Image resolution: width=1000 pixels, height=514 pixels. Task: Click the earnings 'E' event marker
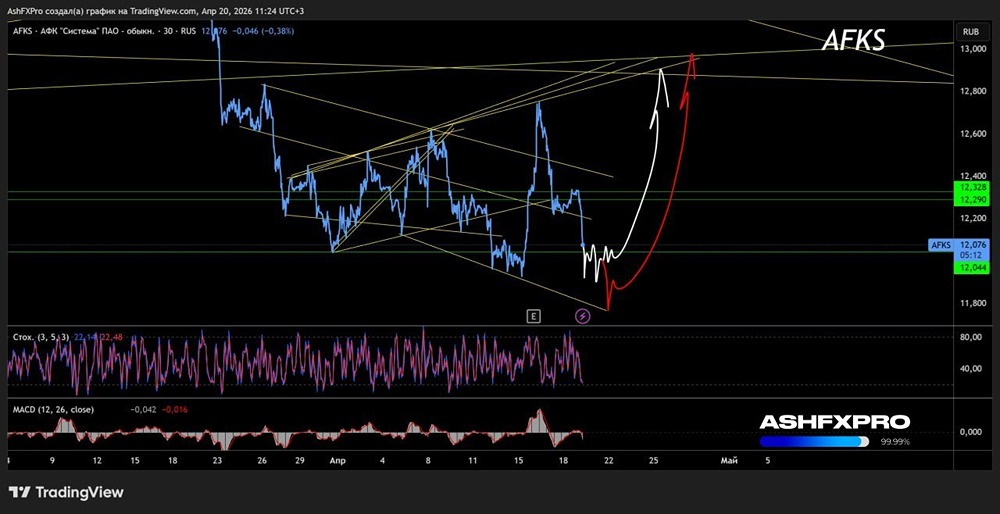[x=533, y=315]
